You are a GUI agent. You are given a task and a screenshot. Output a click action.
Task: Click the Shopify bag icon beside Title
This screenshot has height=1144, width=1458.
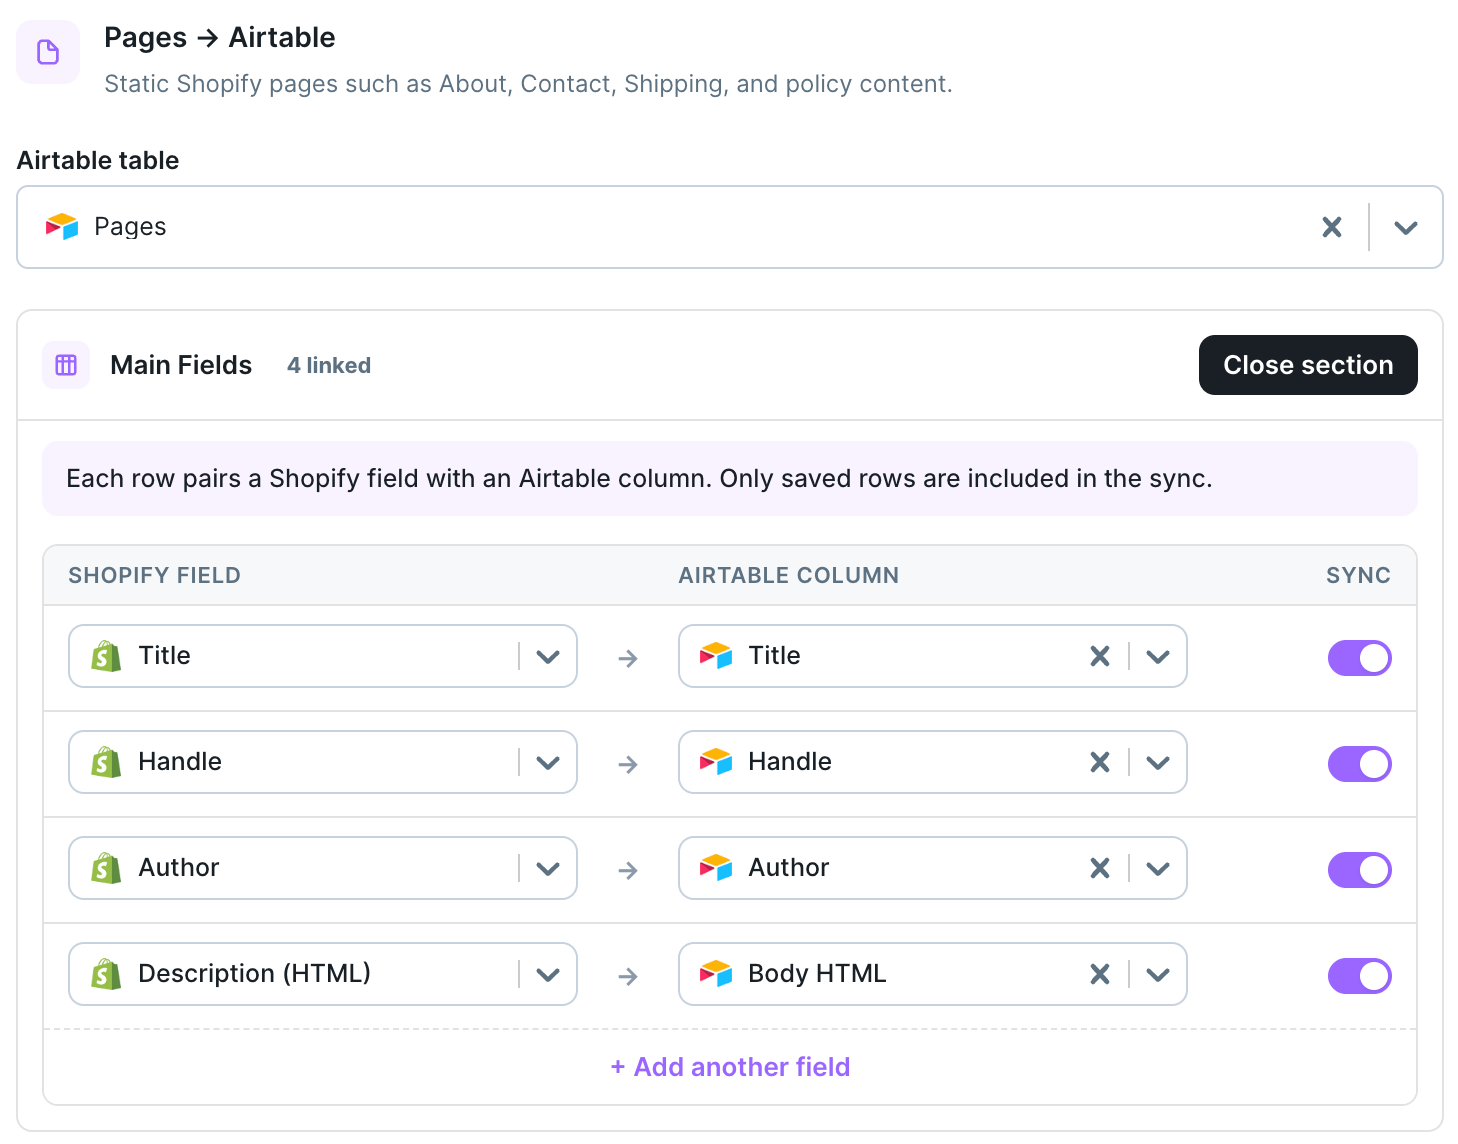[x=106, y=656]
